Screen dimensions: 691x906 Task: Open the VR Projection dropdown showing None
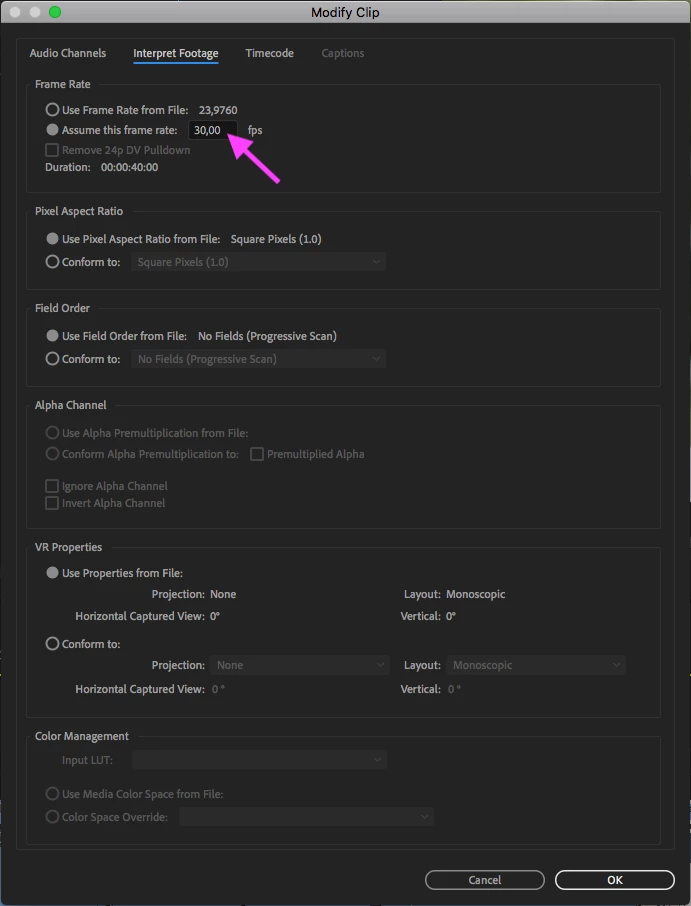(x=300, y=665)
